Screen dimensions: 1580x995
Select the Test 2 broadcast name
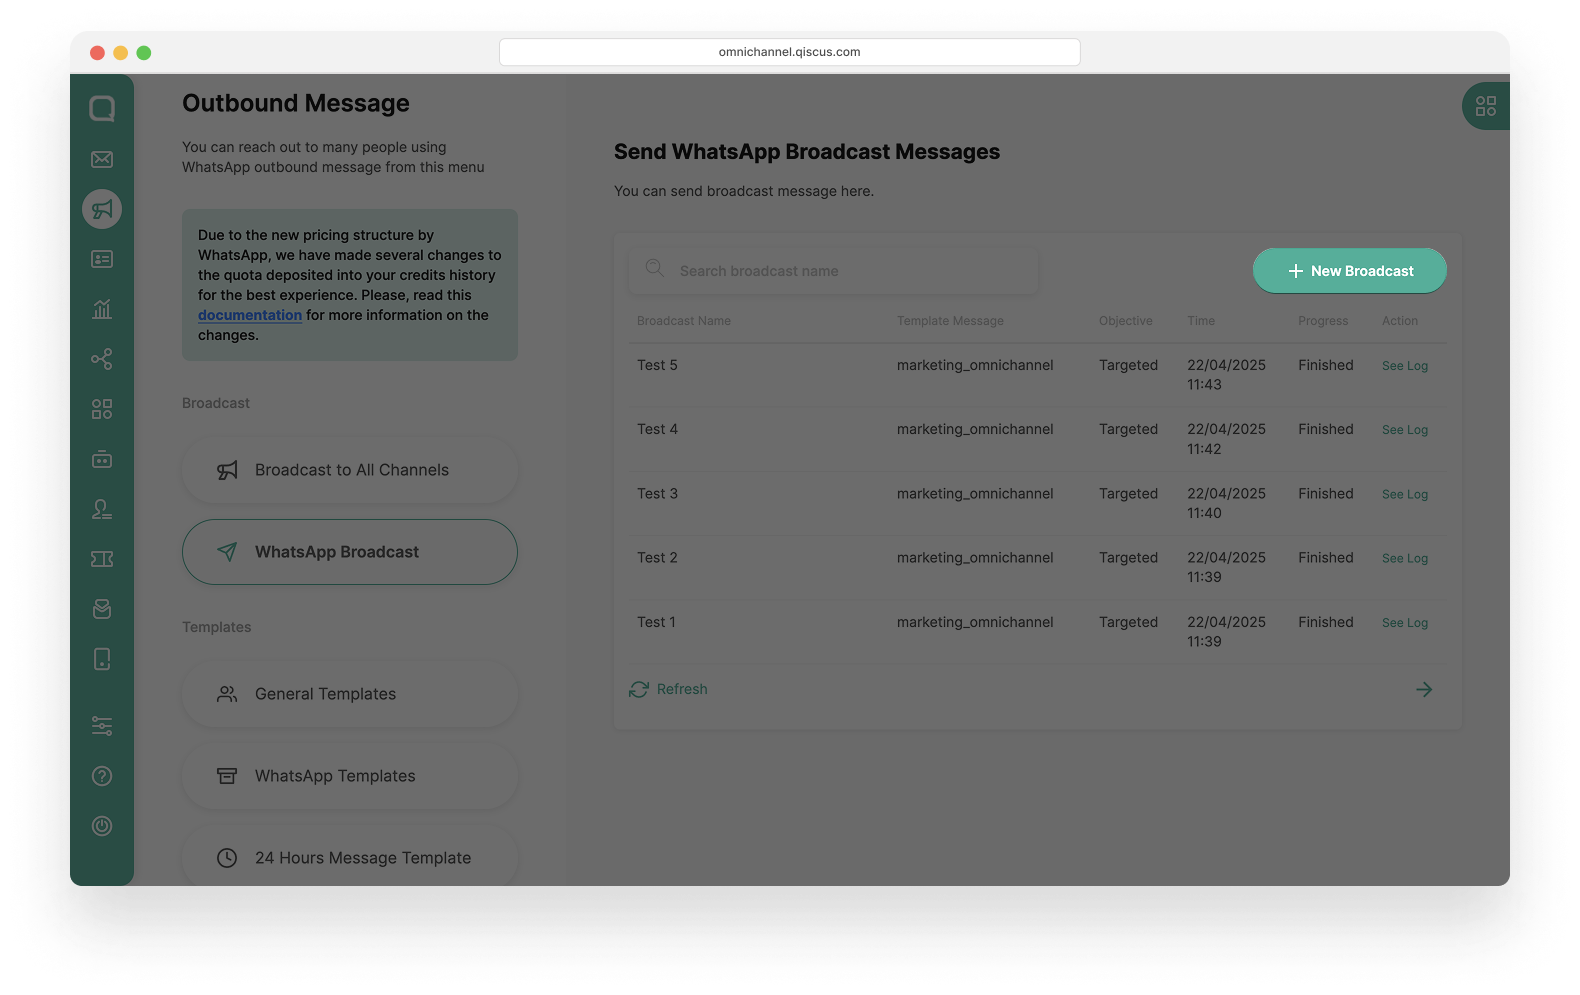click(657, 558)
